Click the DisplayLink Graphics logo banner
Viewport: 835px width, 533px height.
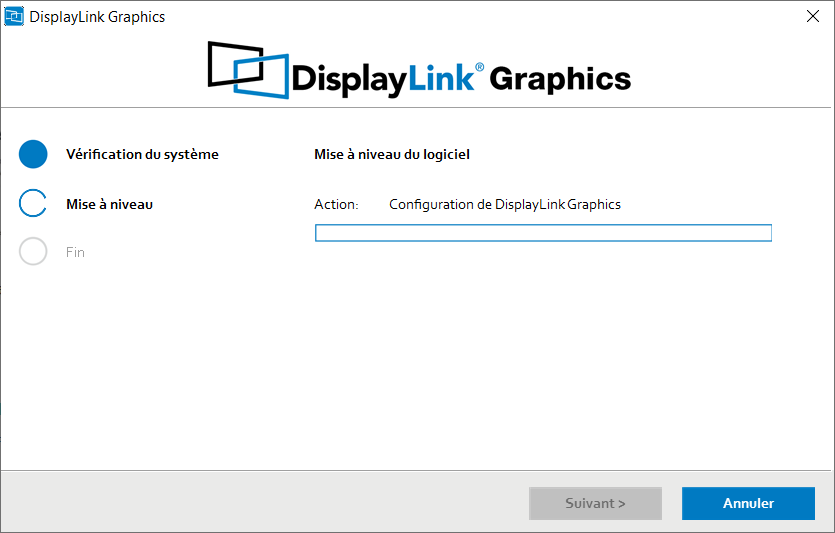click(419, 70)
